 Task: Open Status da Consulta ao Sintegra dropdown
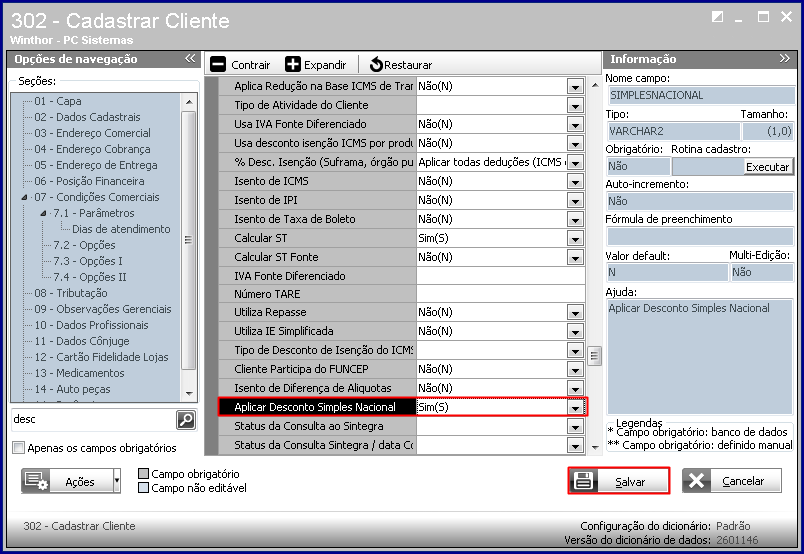tap(575, 426)
